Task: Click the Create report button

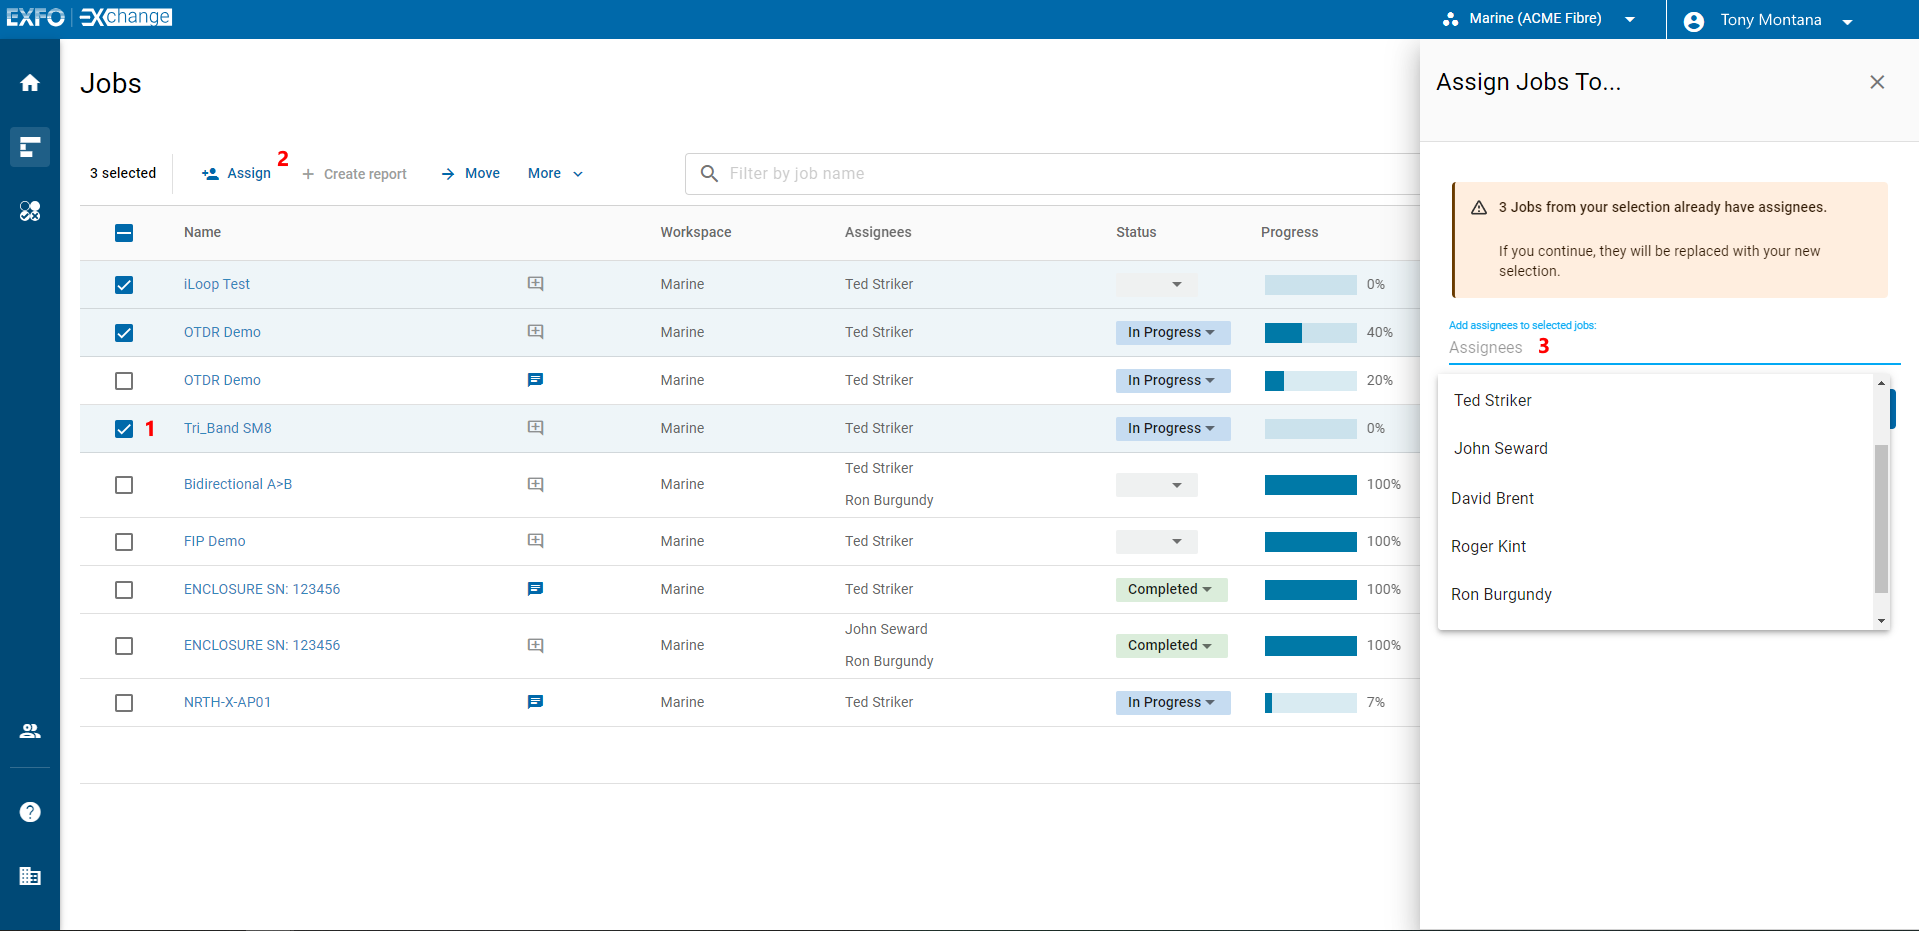Action: tap(355, 173)
